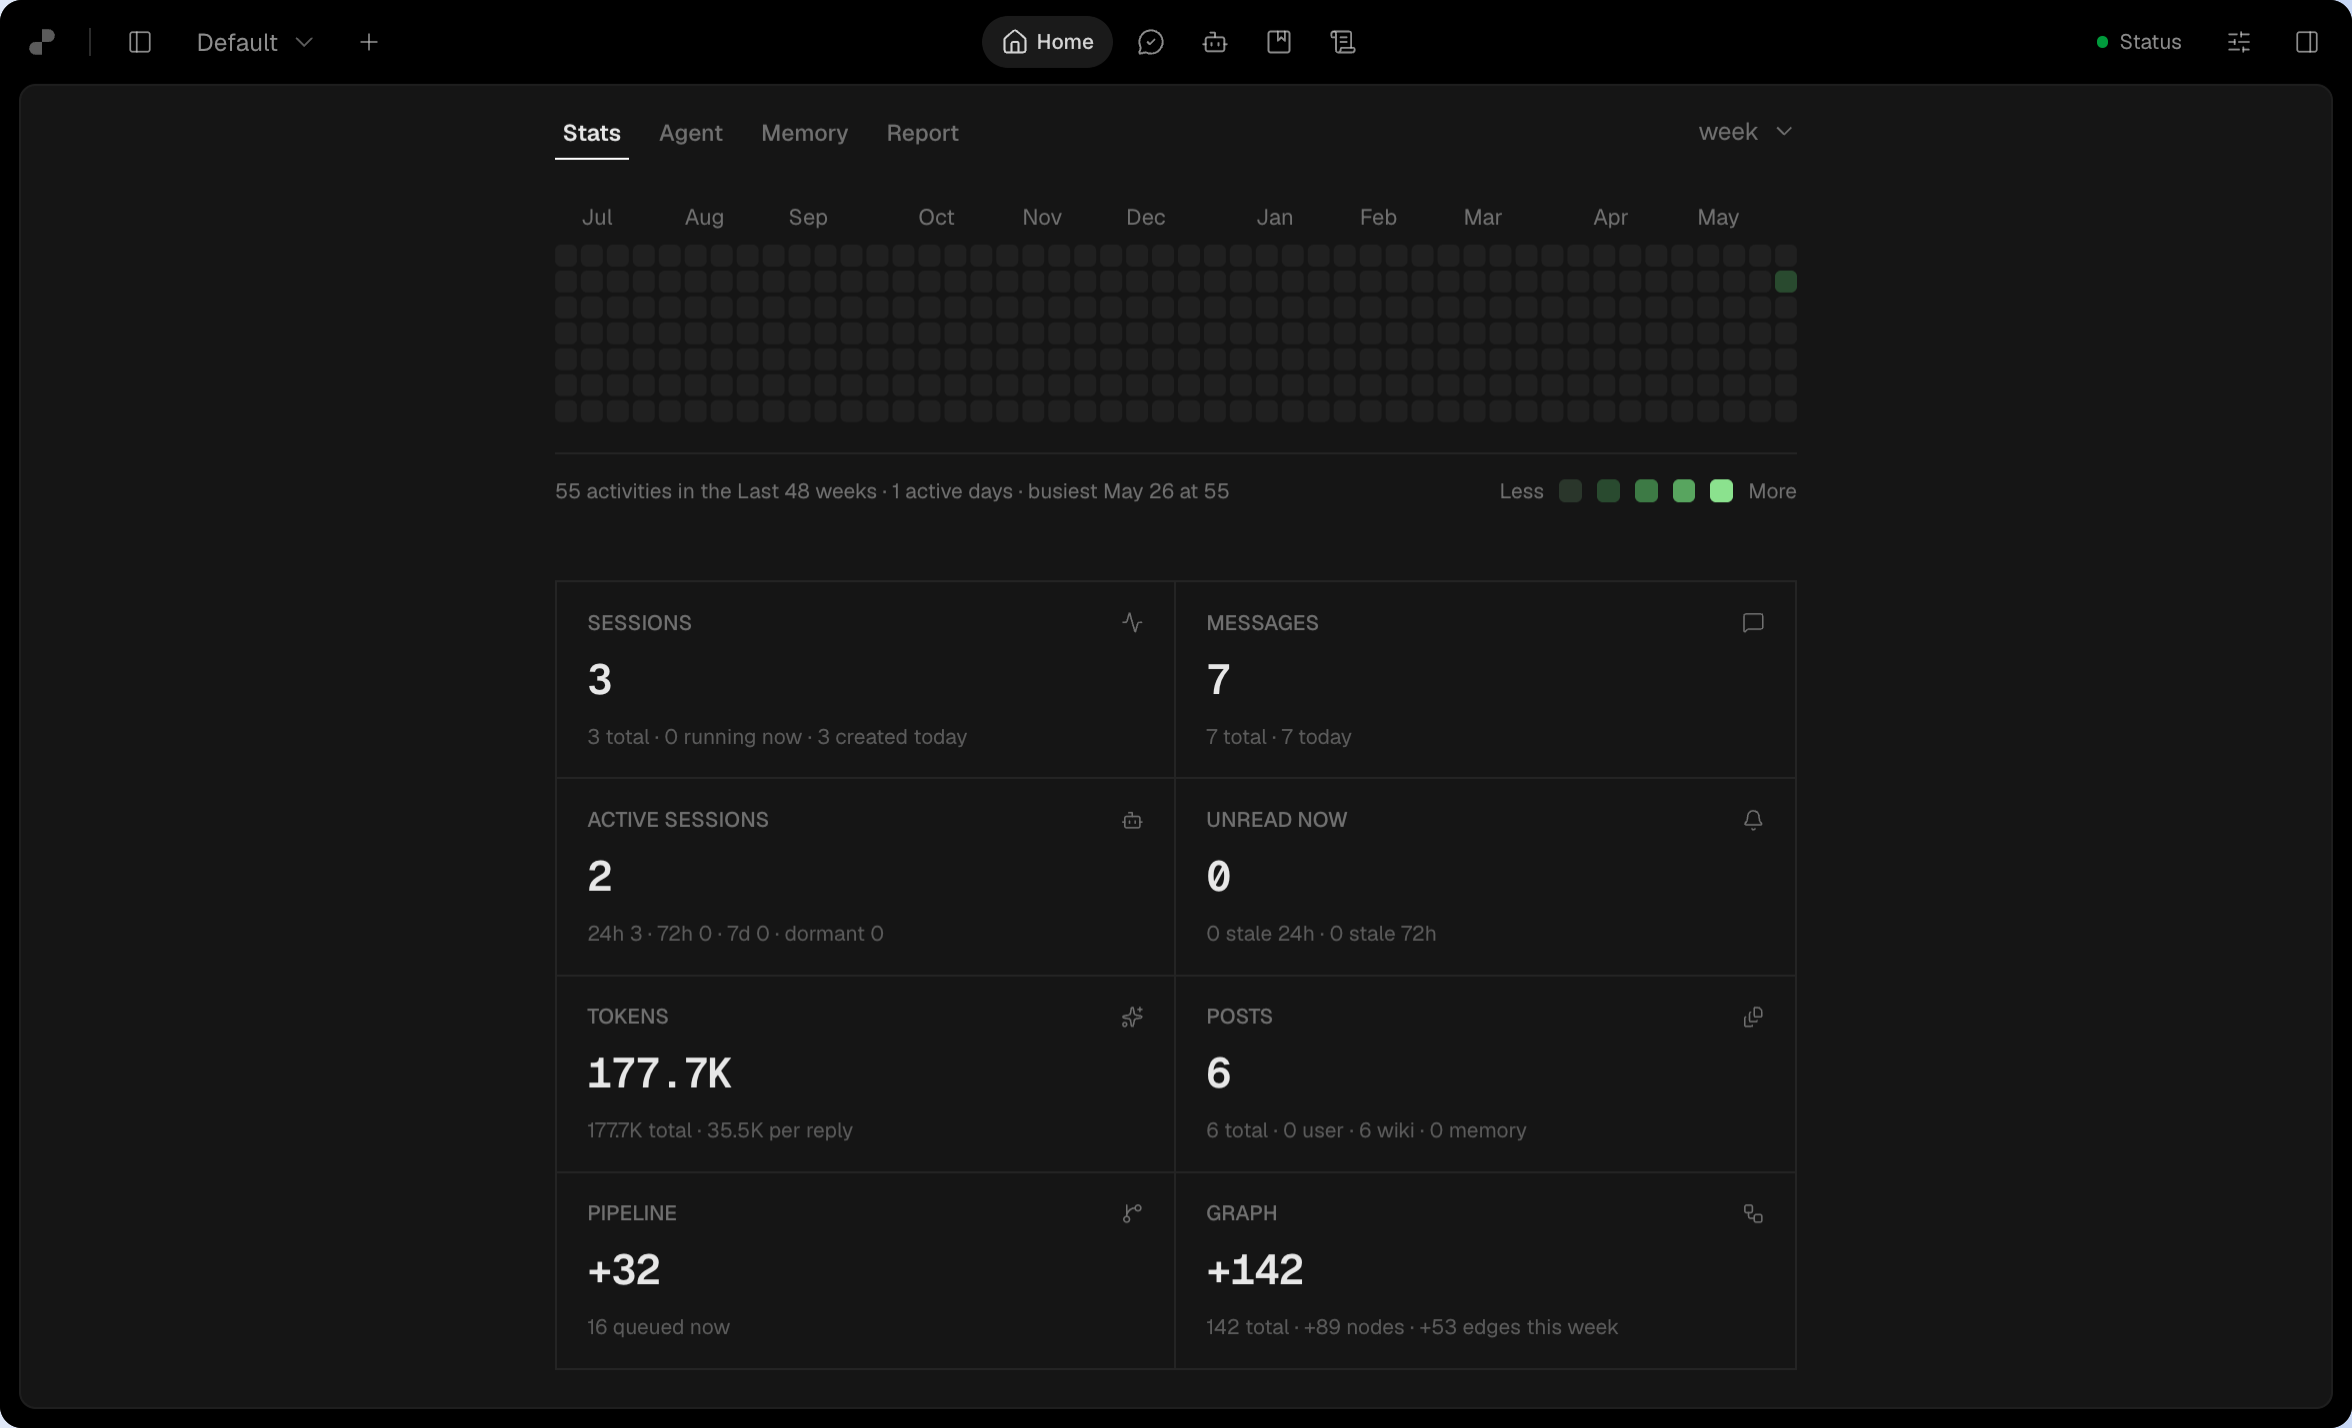Switch to the Report tab
Viewport: 2352px width, 1428px height.
coord(922,133)
